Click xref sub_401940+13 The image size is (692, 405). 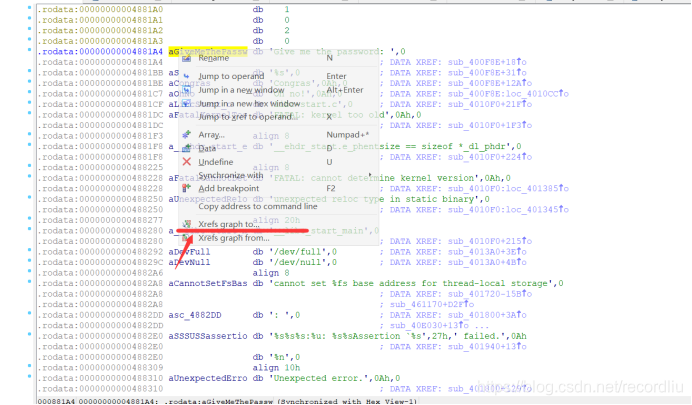(487, 347)
